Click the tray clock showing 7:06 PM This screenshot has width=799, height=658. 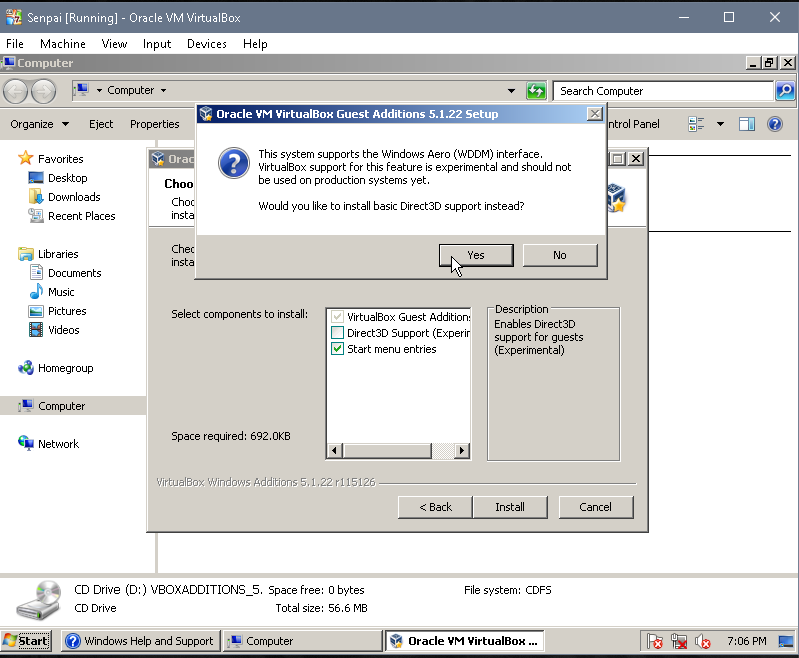pos(747,641)
